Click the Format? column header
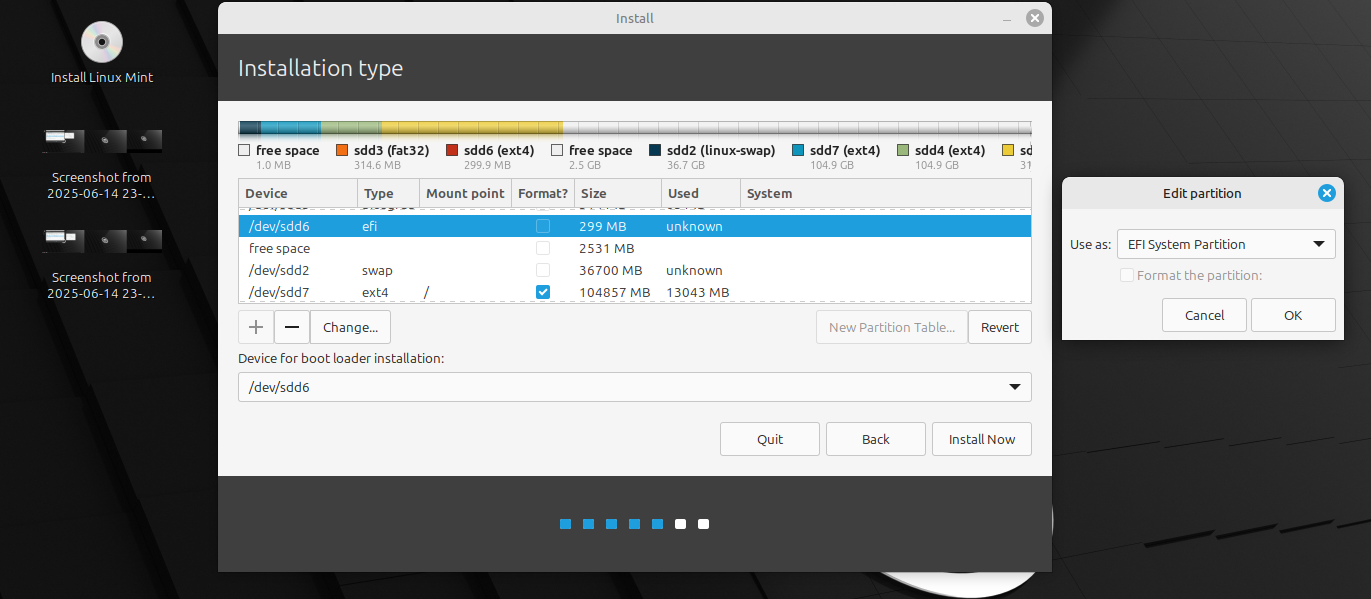The height and width of the screenshot is (599, 1371). coord(542,193)
